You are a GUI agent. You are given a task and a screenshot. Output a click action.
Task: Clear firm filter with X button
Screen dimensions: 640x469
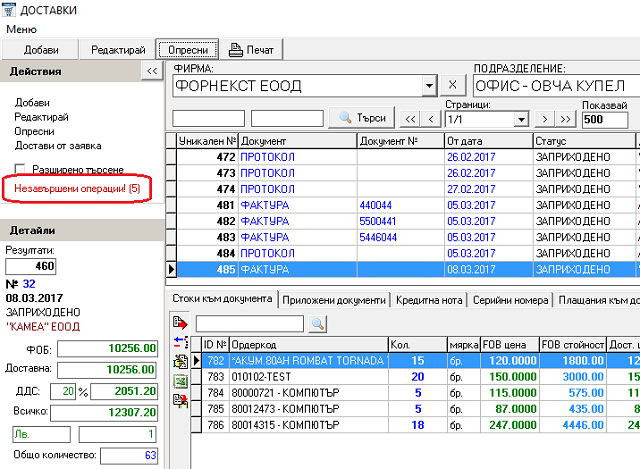(x=452, y=85)
